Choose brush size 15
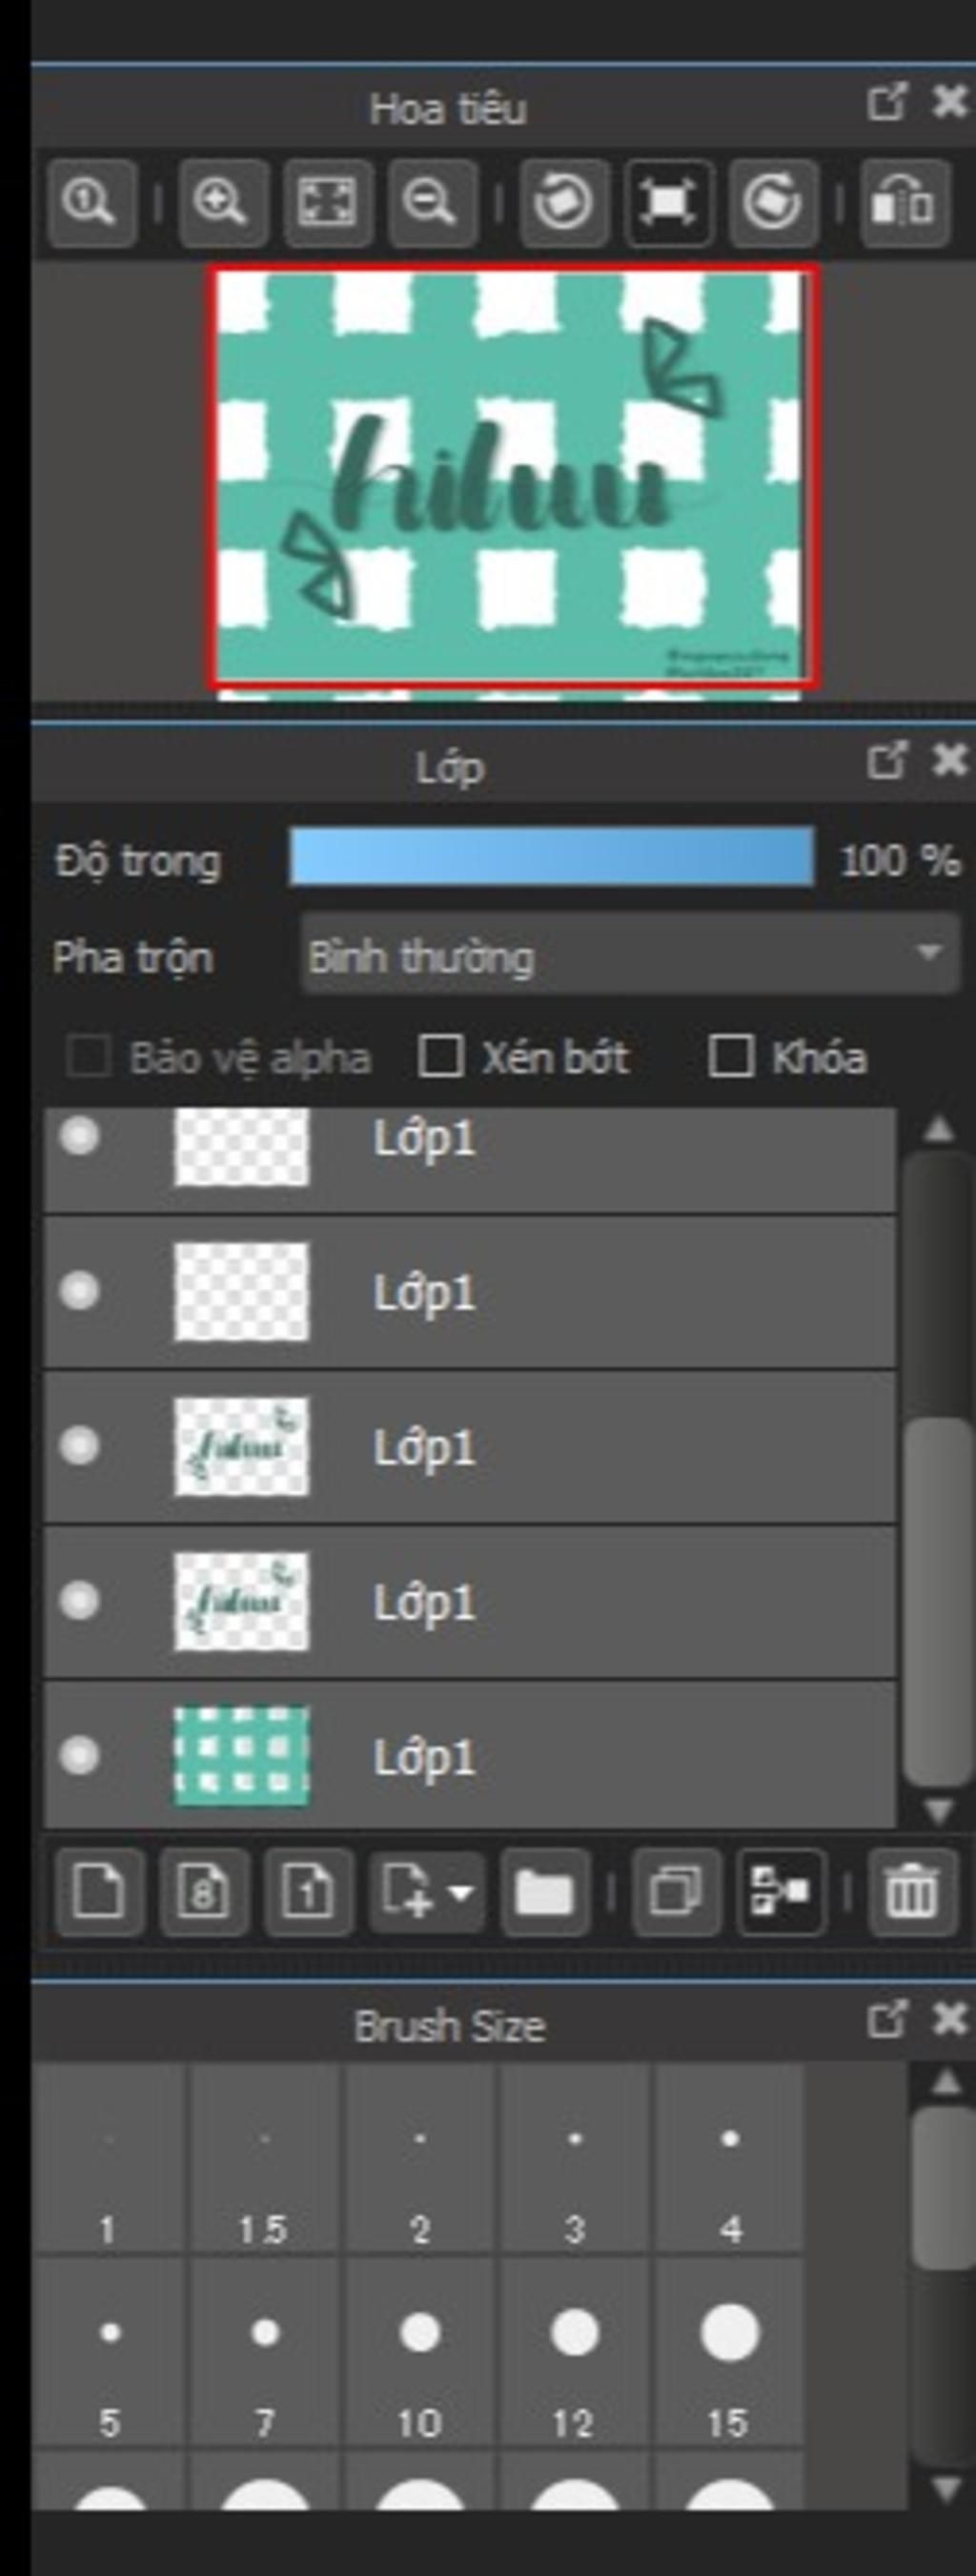The image size is (976, 2576). [729, 2353]
